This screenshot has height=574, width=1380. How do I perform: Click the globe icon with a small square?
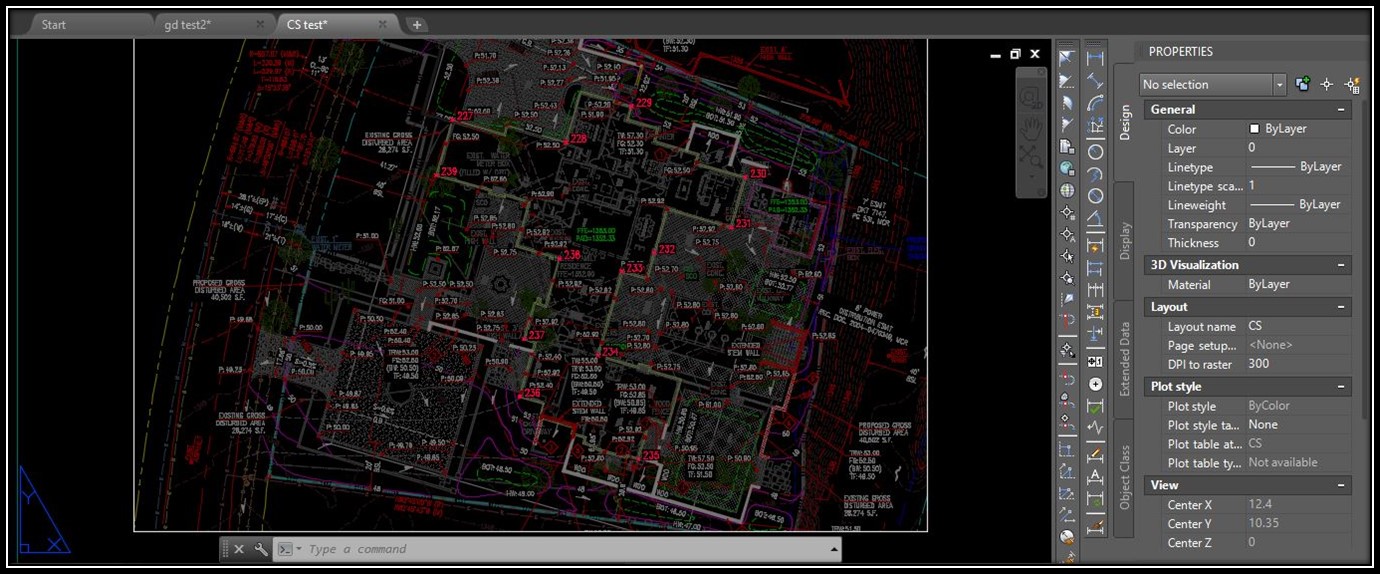(x=1067, y=168)
